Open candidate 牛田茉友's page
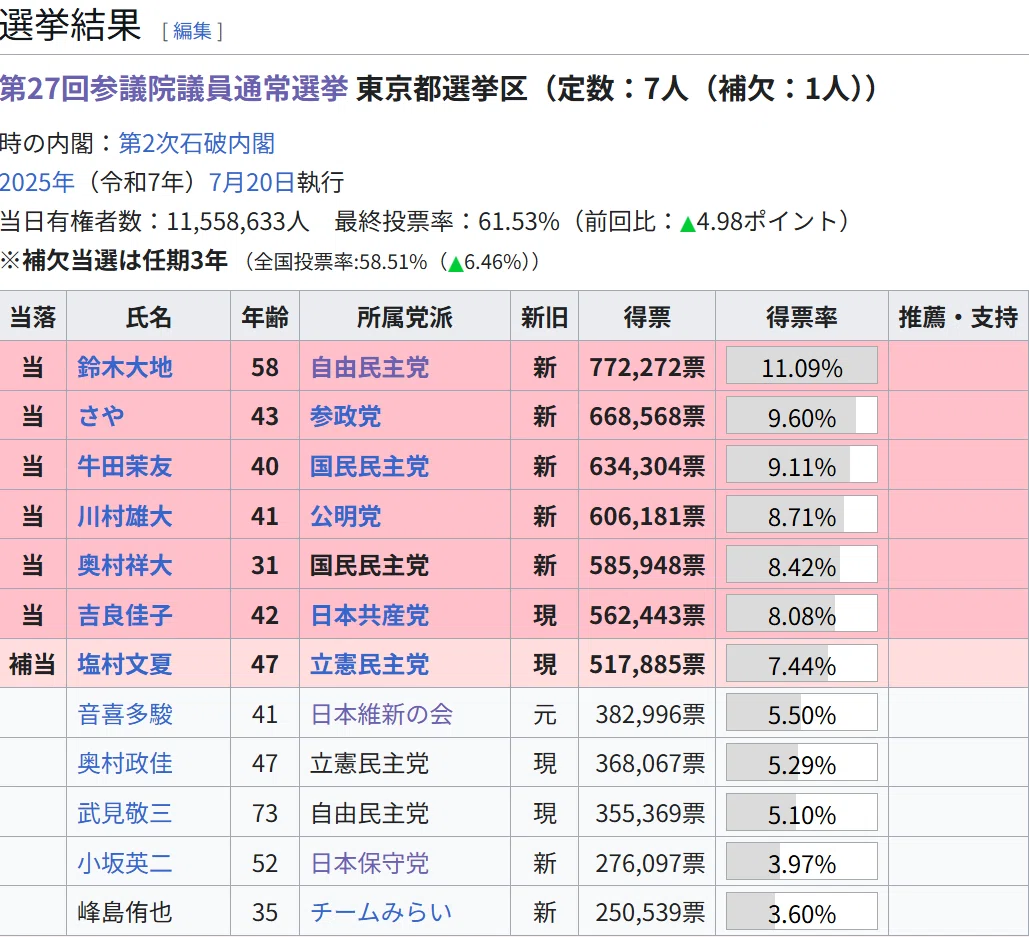This screenshot has height=937, width=1029. click(x=125, y=466)
